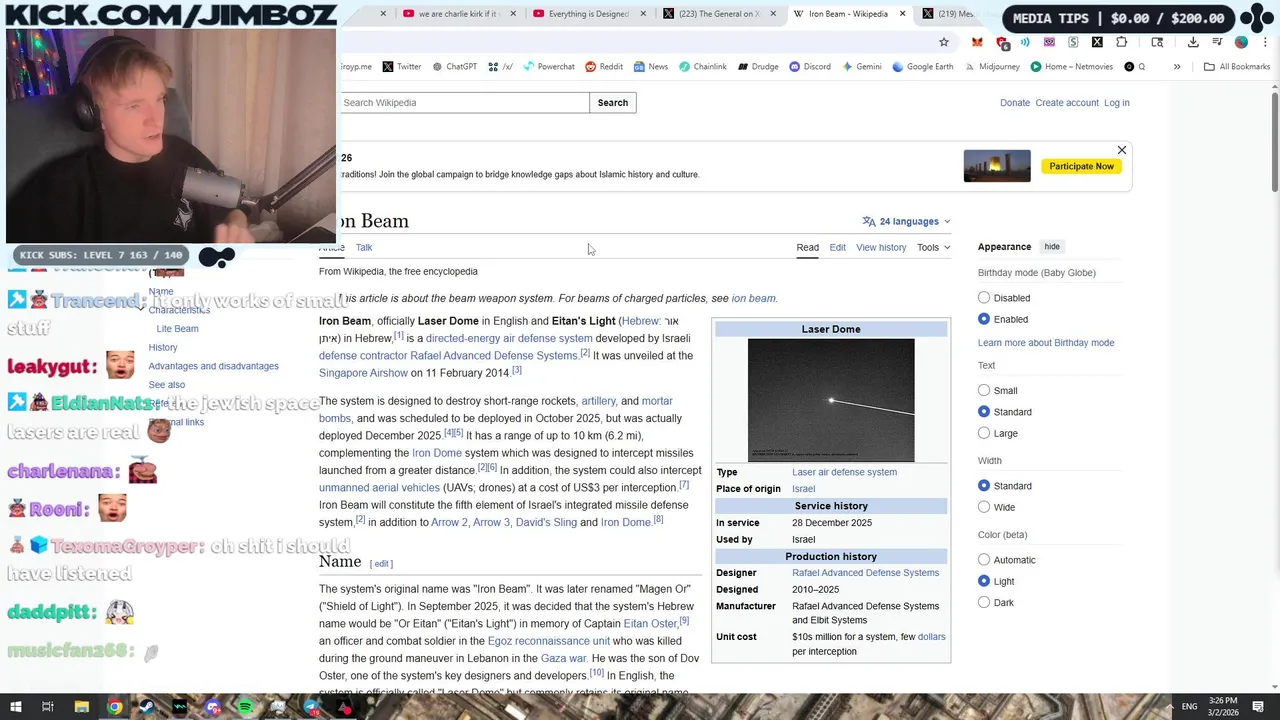Open the Log in link
This screenshot has width=1280, height=720.
coord(1117,103)
